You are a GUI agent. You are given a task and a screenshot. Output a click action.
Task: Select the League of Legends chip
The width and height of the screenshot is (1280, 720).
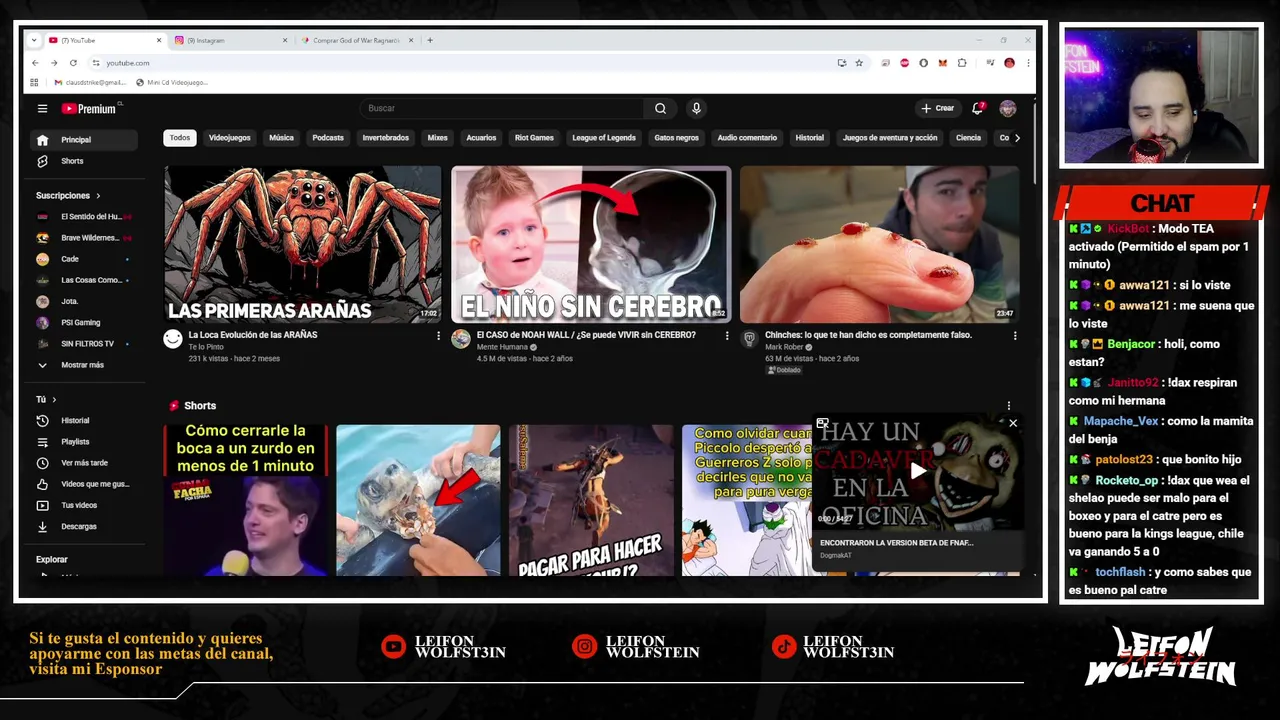coord(604,138)
